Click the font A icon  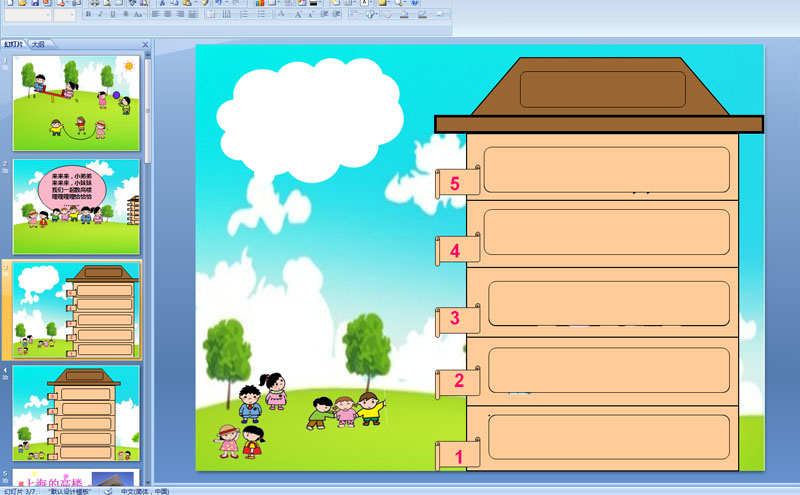[x=281, y=14]
